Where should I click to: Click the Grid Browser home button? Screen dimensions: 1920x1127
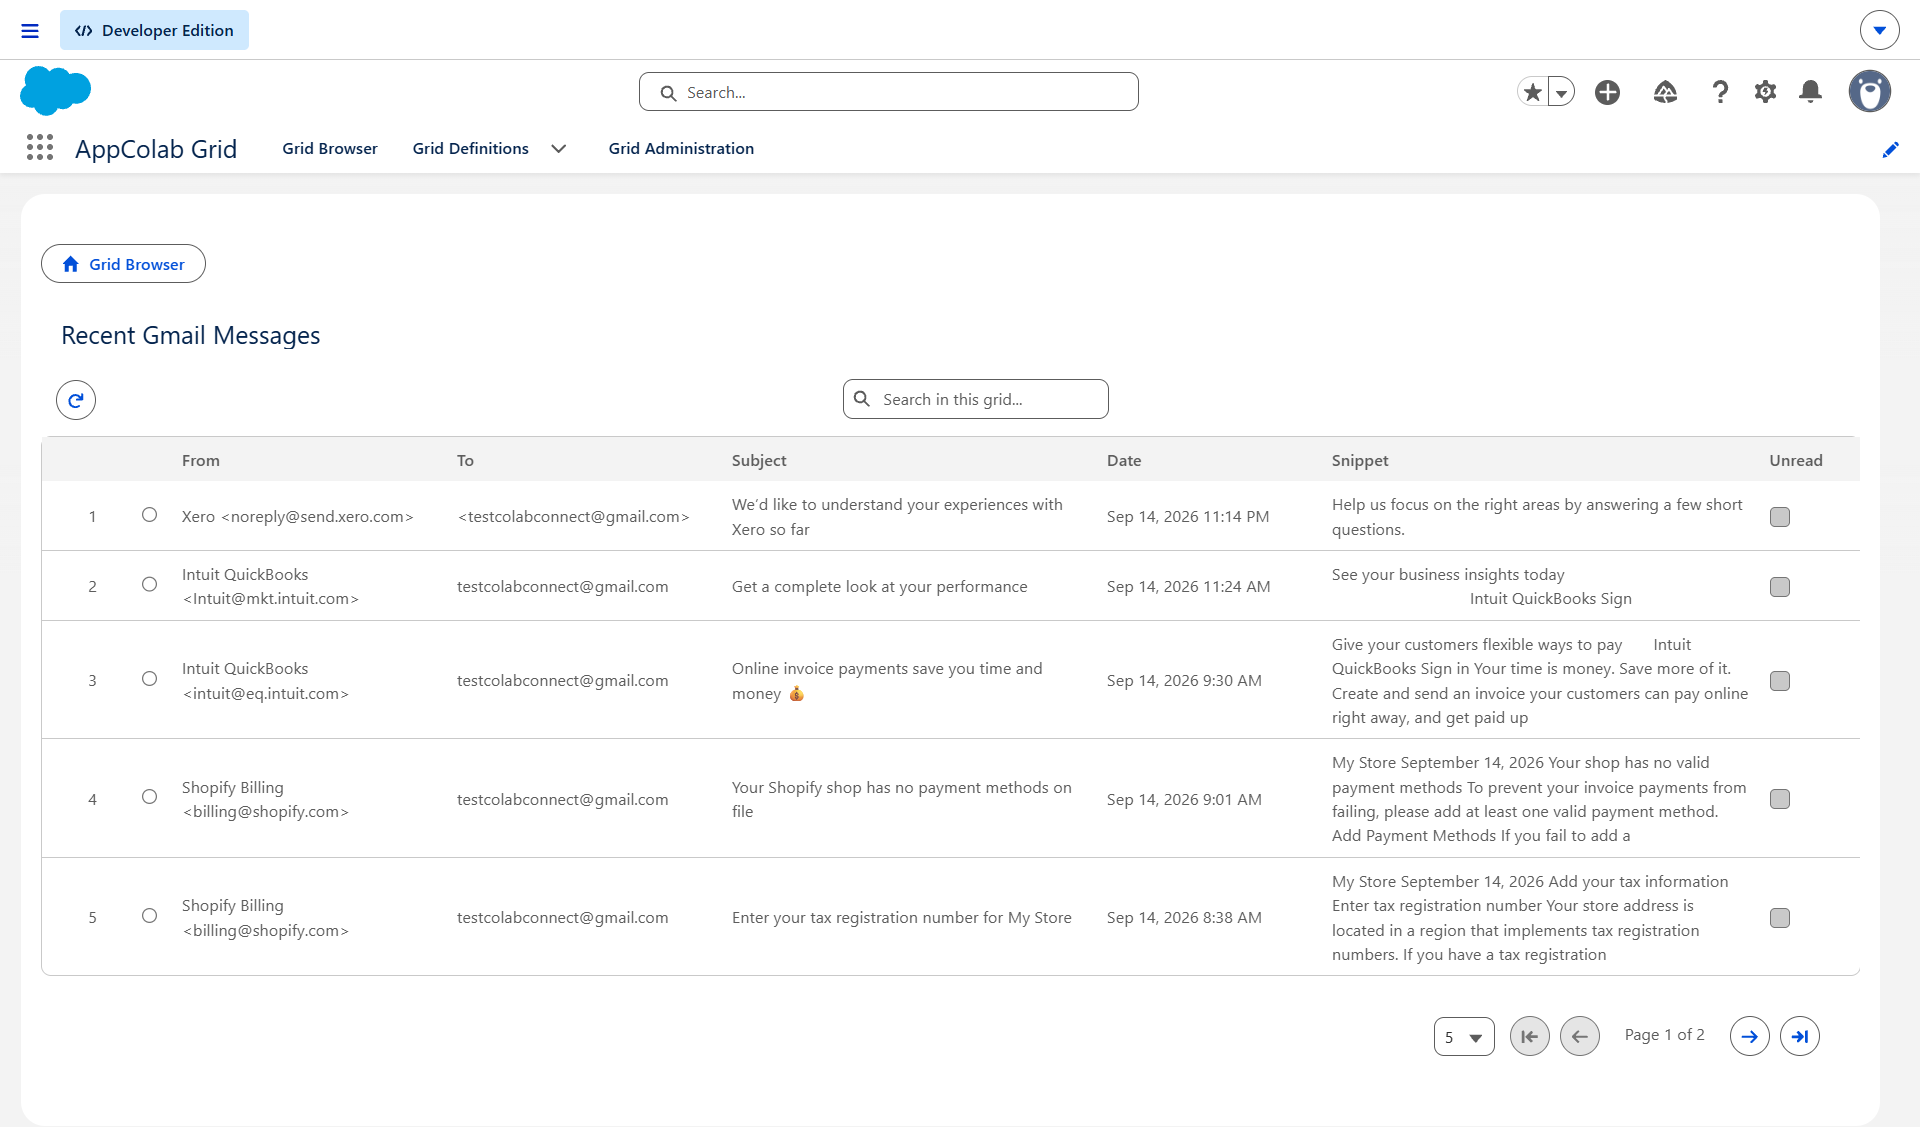tap(123, 264)
